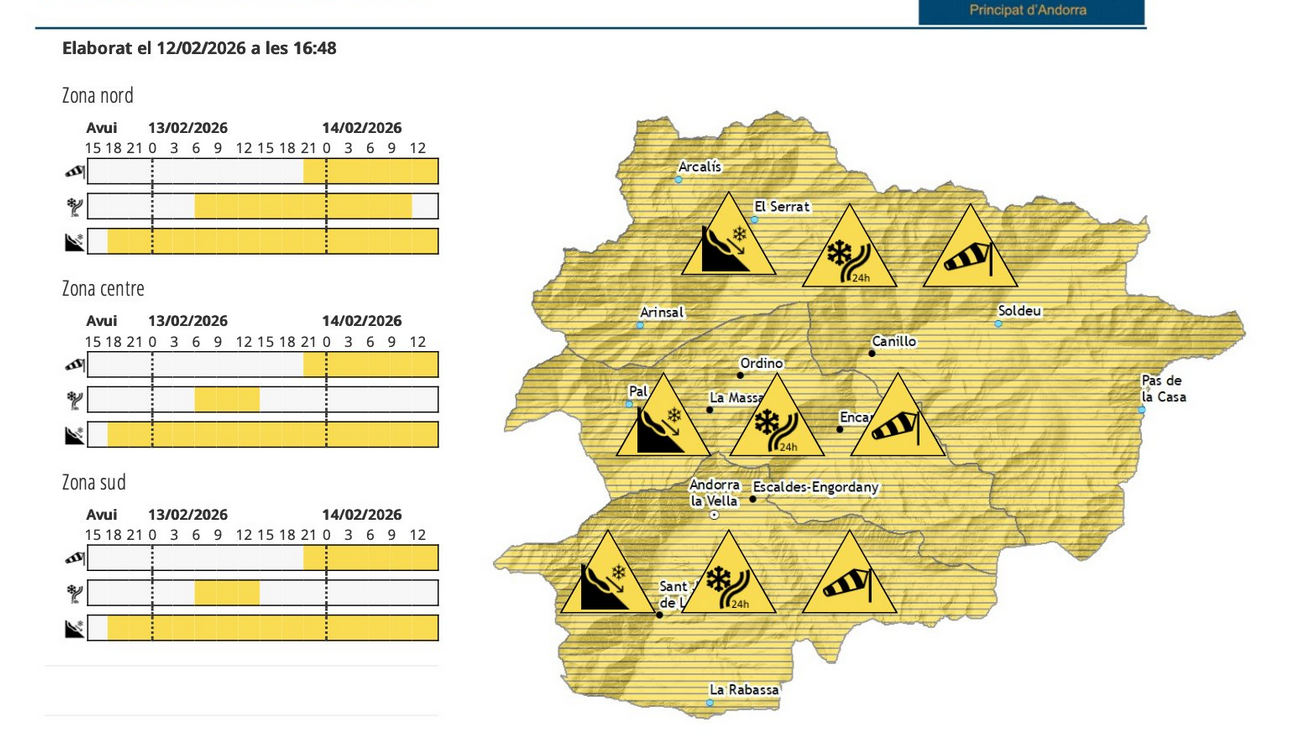The height and width of the screenshot is (736, 1311).
Task: Click the southern zone wind sock warning triangle
Action: pyautogui.click(x=849, y=580)
